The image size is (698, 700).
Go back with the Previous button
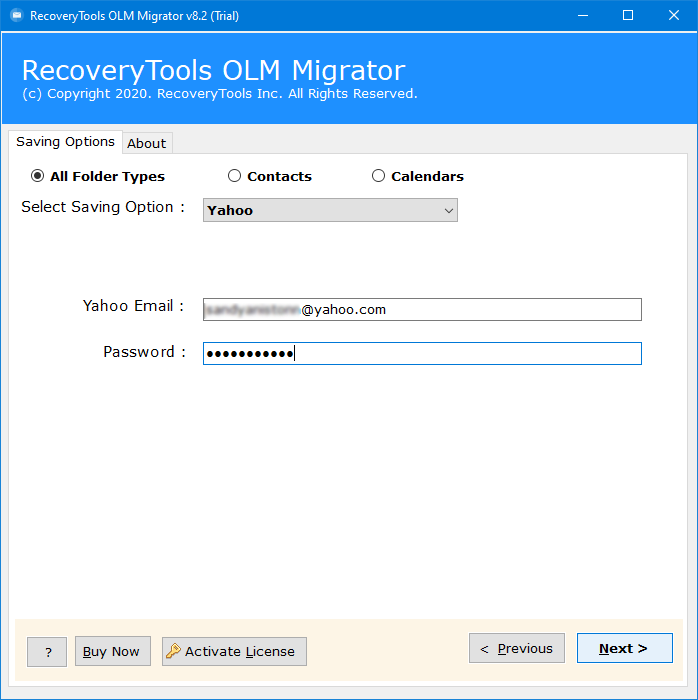pyautogui.click(x=517, y=648)
